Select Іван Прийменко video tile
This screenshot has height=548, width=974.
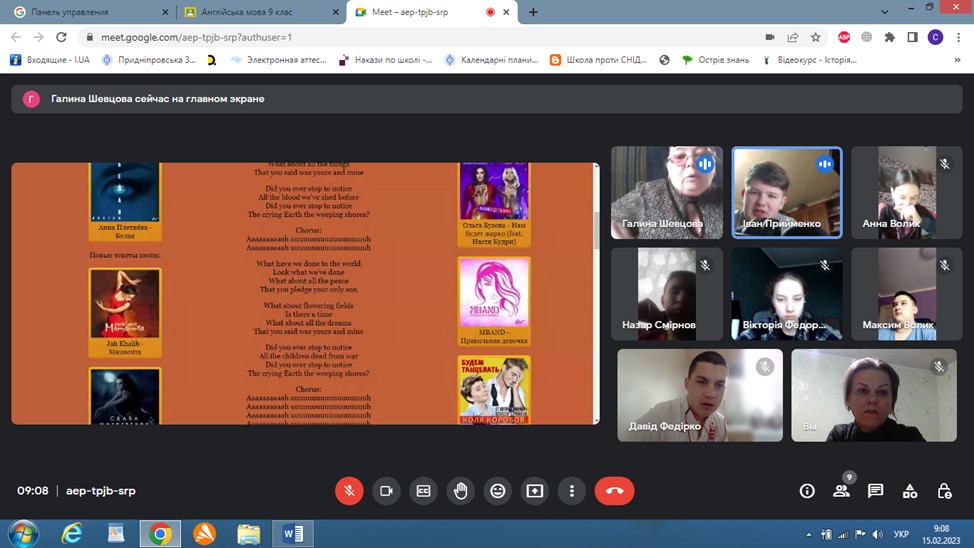point(787,193)
